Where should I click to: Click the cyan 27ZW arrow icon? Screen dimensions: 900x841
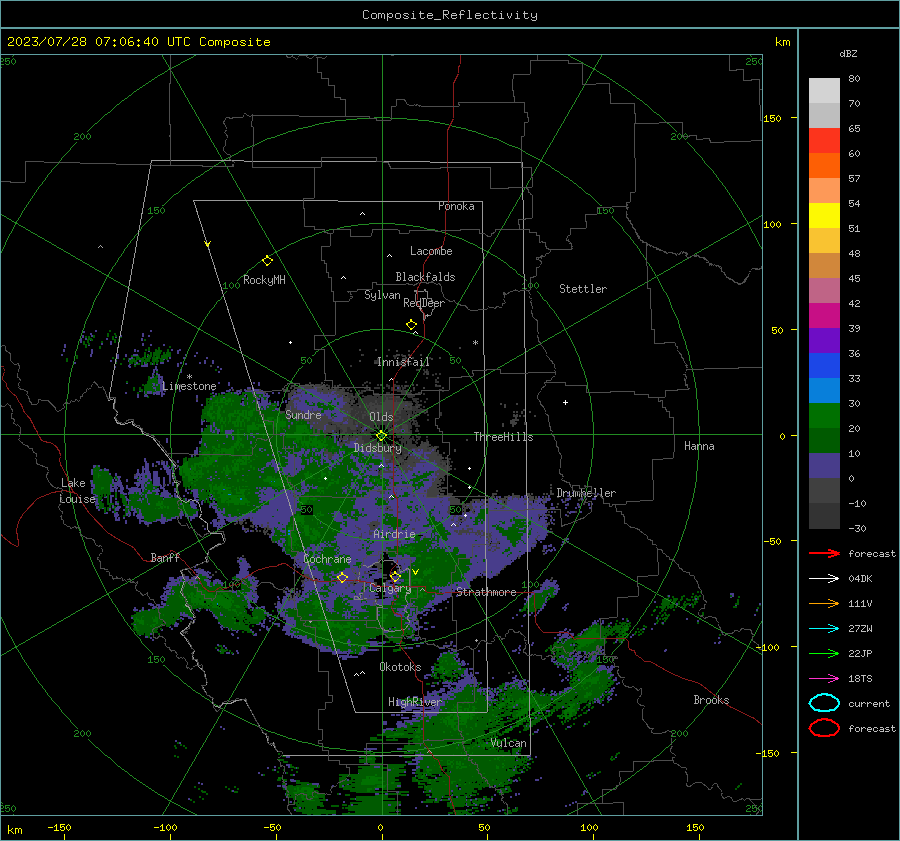point(824,629)
